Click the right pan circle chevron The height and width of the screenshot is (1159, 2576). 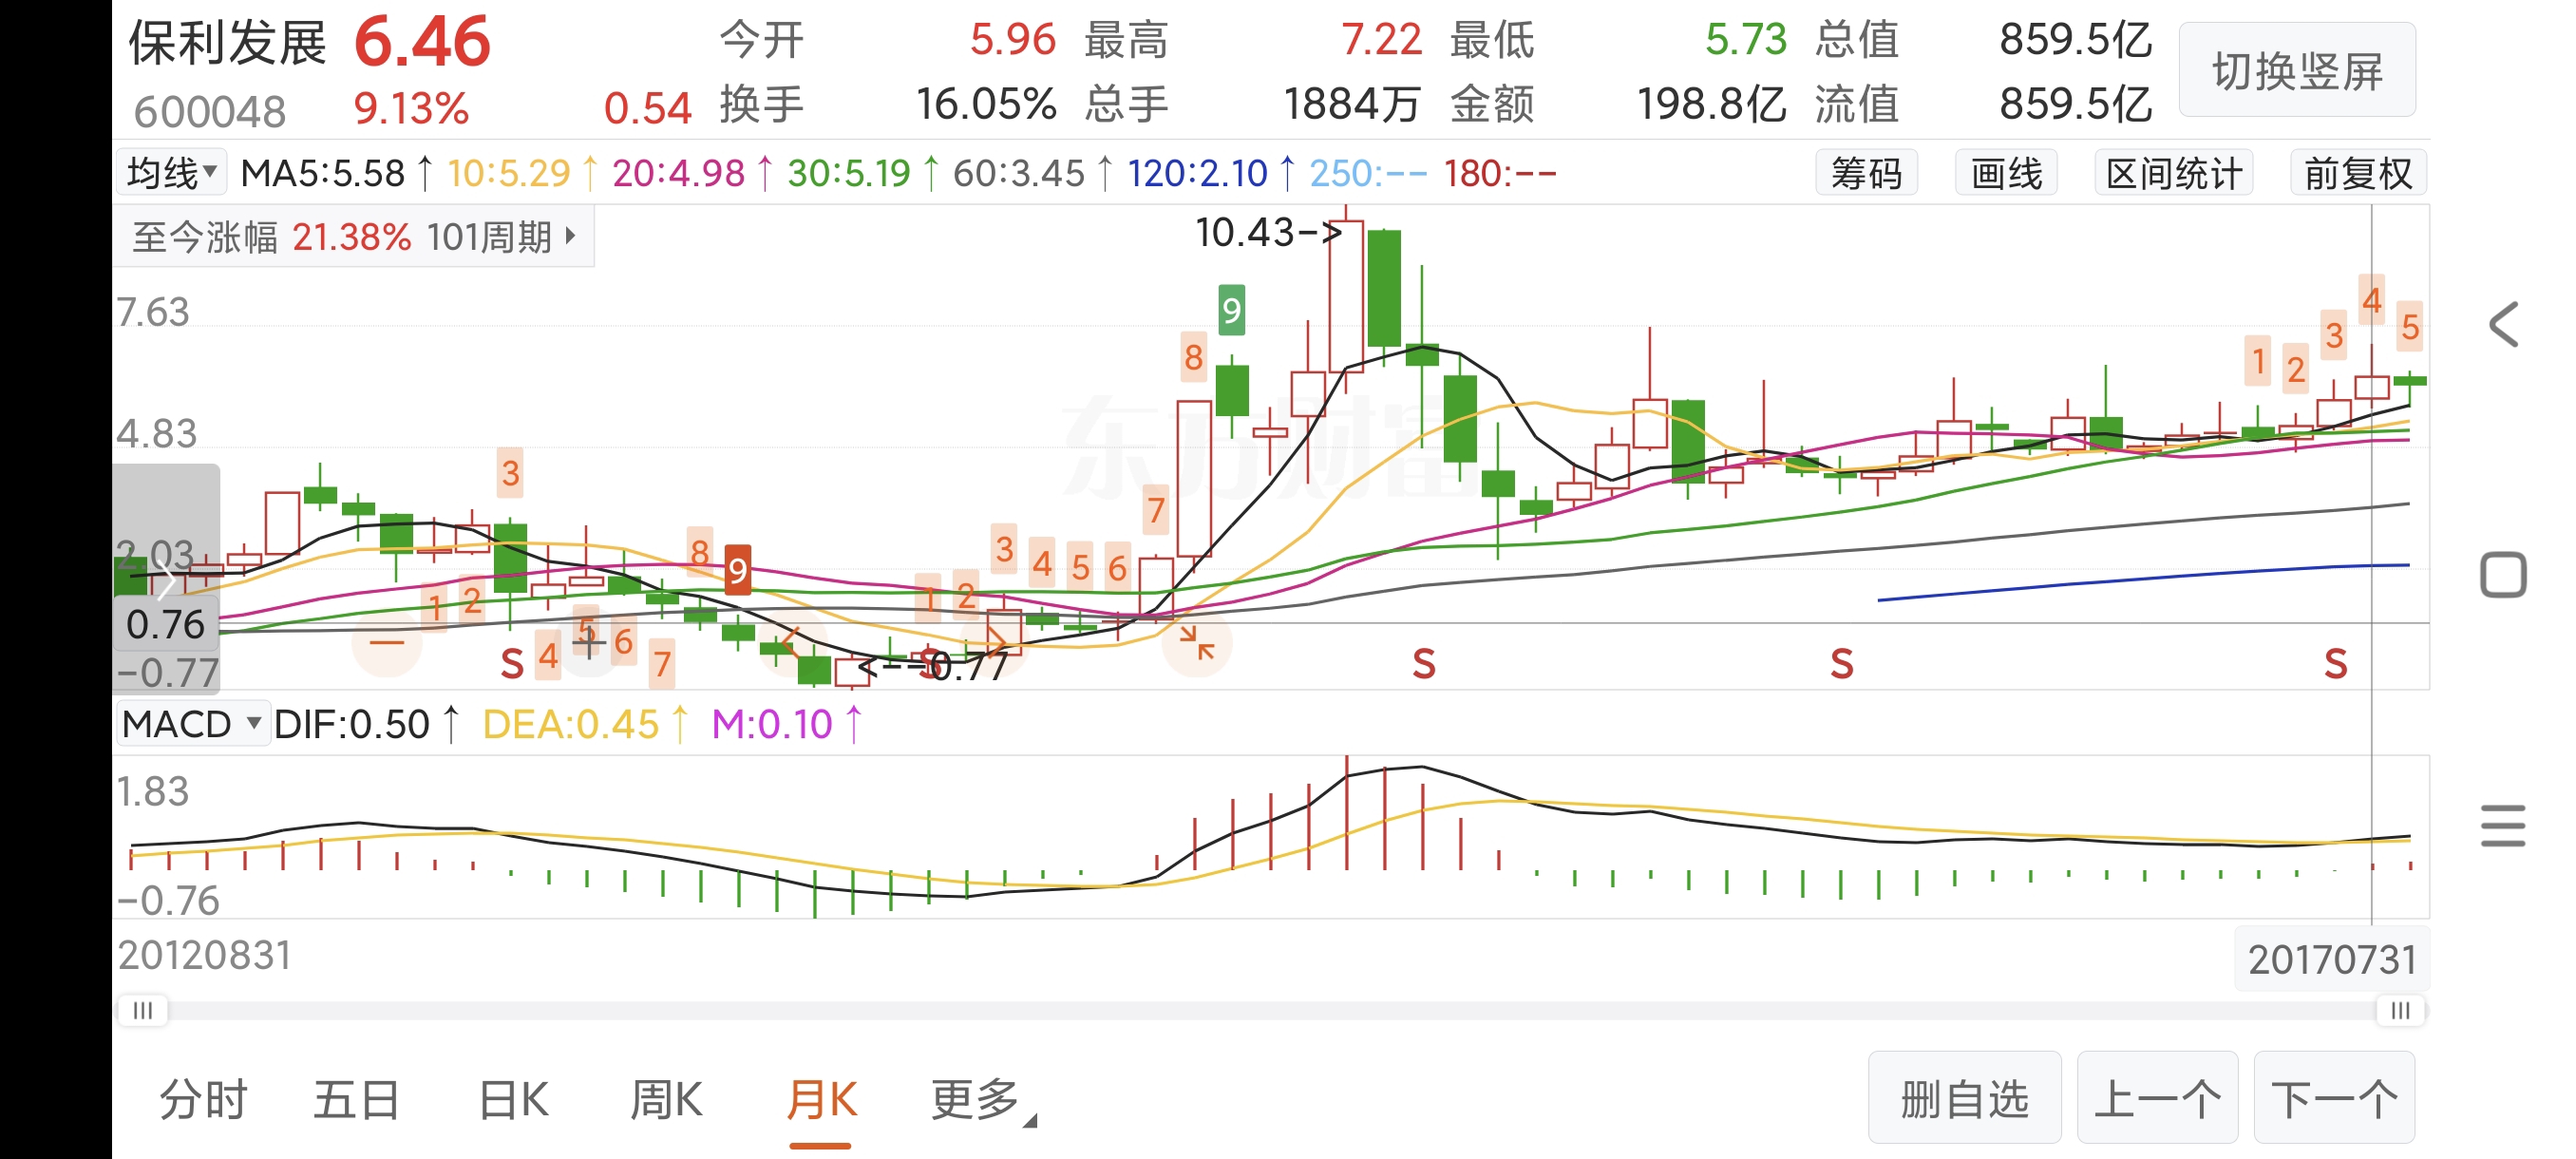pyautogui.click(x=995, y=643)
